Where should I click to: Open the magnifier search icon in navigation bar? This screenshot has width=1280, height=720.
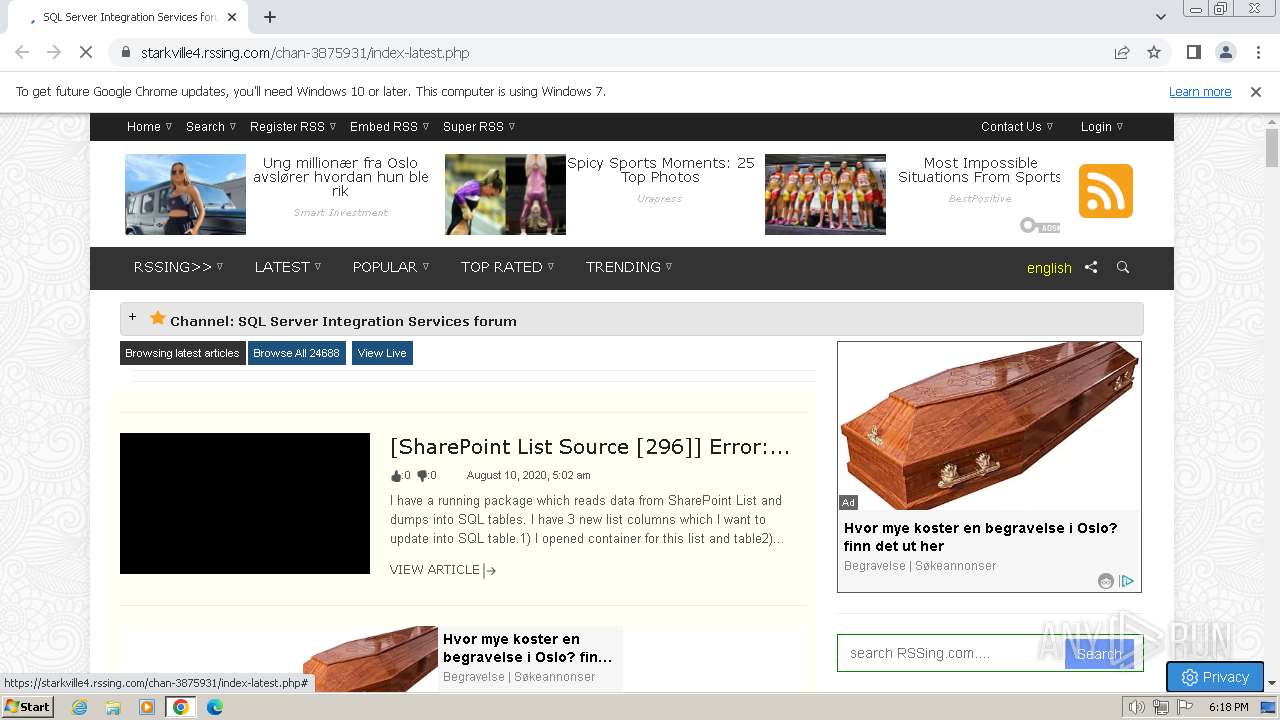pos(1123,267)
